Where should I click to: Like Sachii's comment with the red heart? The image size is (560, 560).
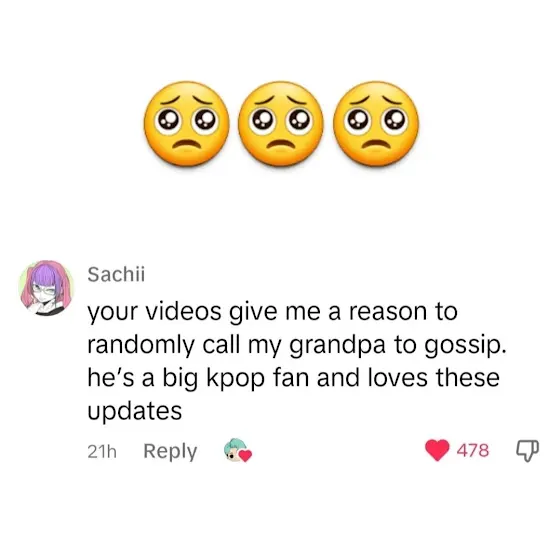(x=437, y=450)
